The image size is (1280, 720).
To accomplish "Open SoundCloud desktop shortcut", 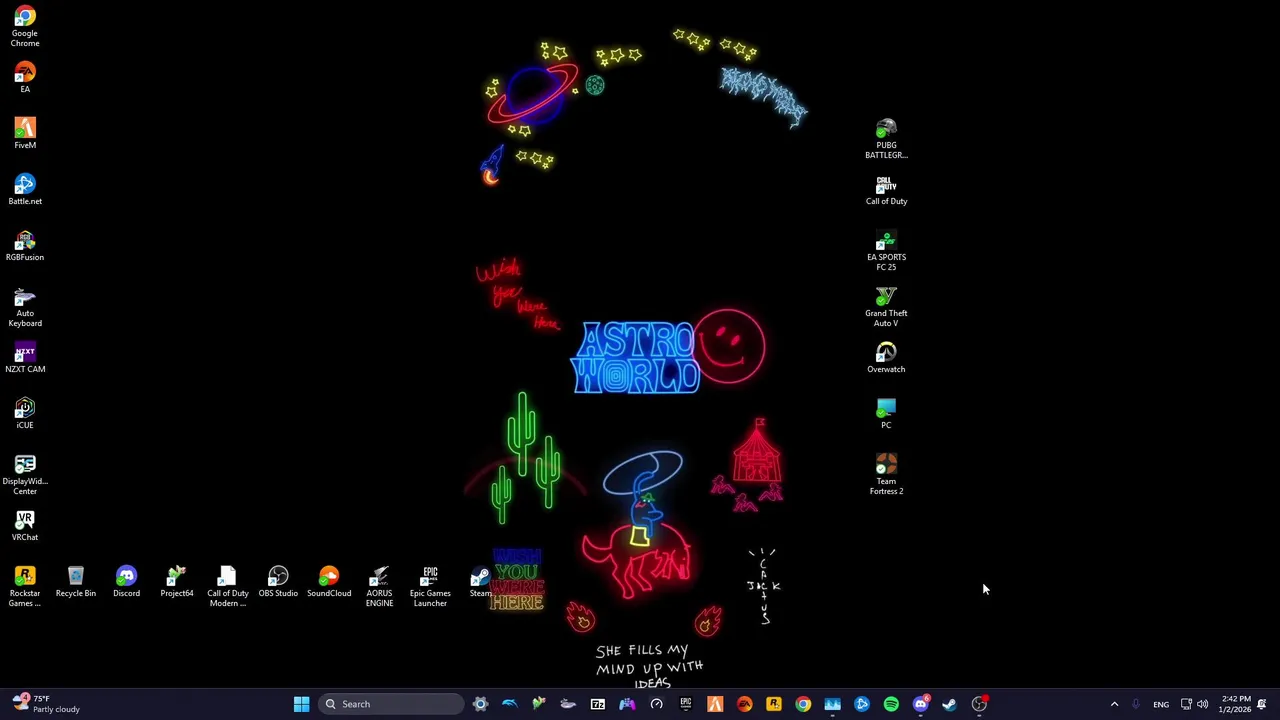I will 329,582.
